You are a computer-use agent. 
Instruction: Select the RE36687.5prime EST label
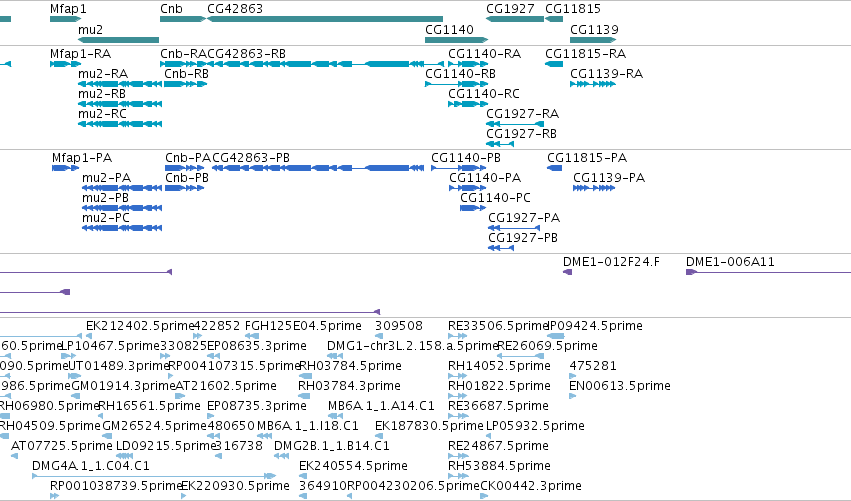click(x=498, y=406)
